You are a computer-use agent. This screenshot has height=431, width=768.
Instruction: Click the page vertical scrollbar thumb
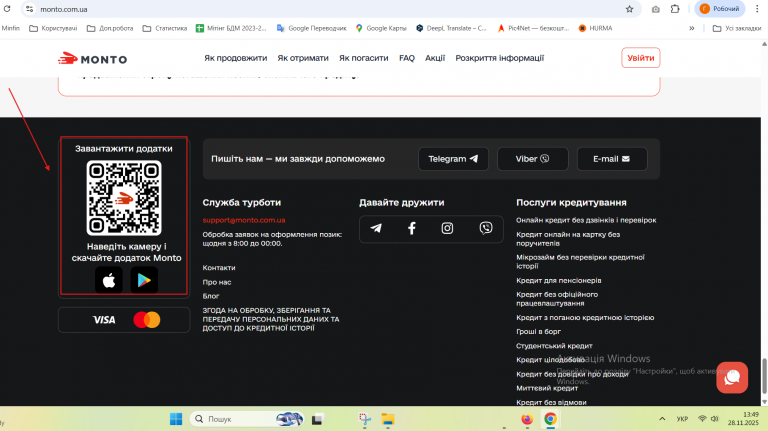(764, 376)
